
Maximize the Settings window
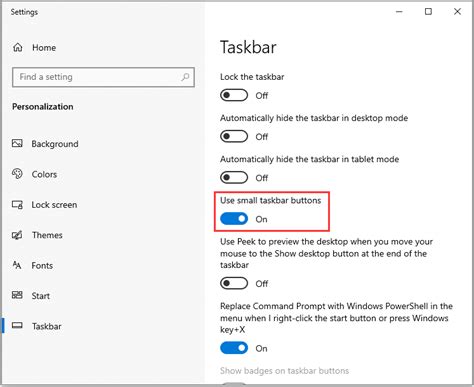click(428, 12)
